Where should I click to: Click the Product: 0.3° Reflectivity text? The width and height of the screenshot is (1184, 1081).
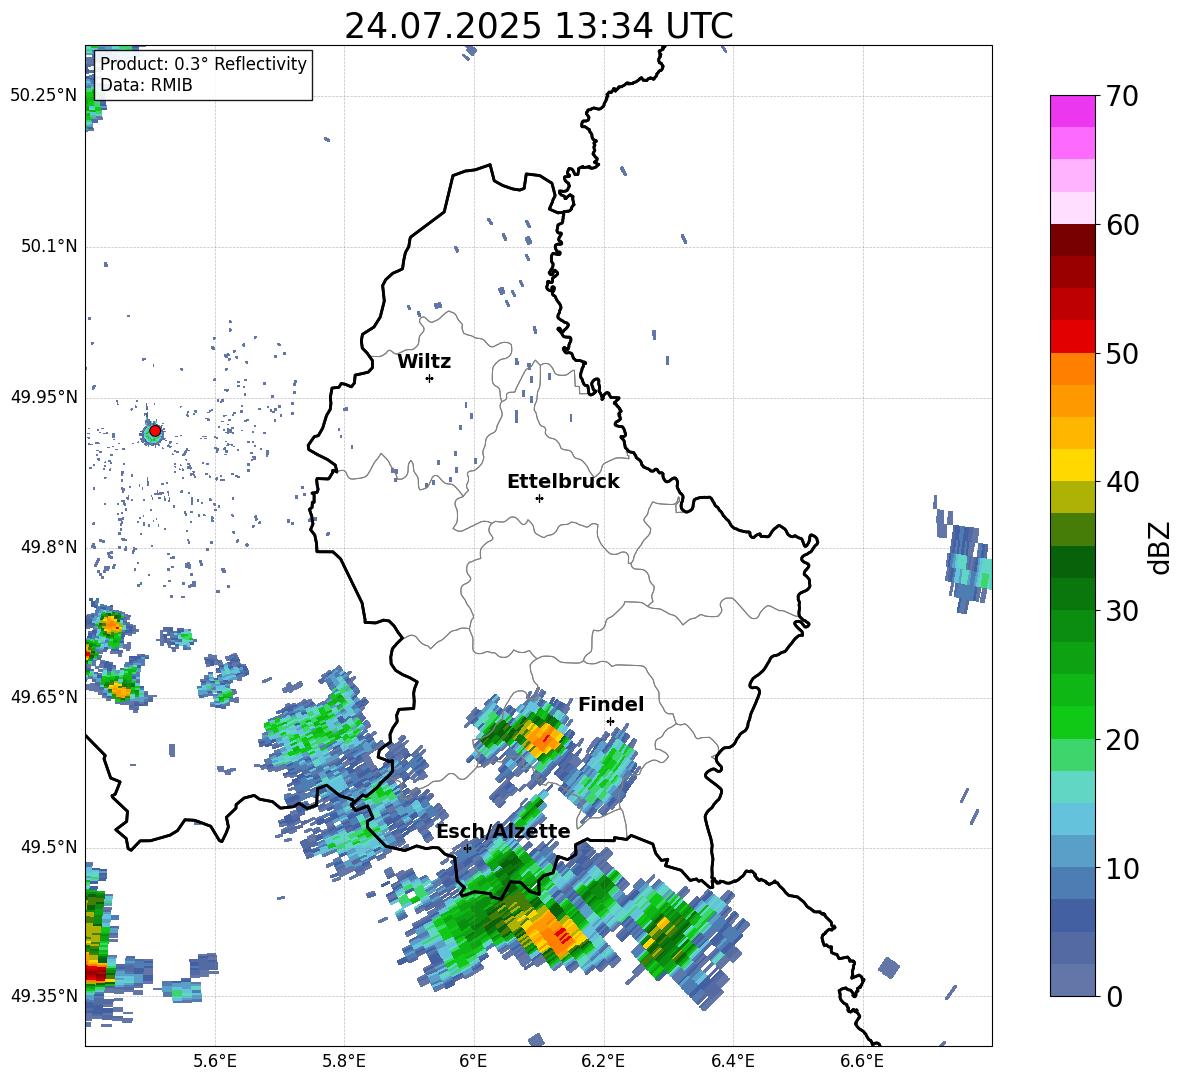[203, 64]
